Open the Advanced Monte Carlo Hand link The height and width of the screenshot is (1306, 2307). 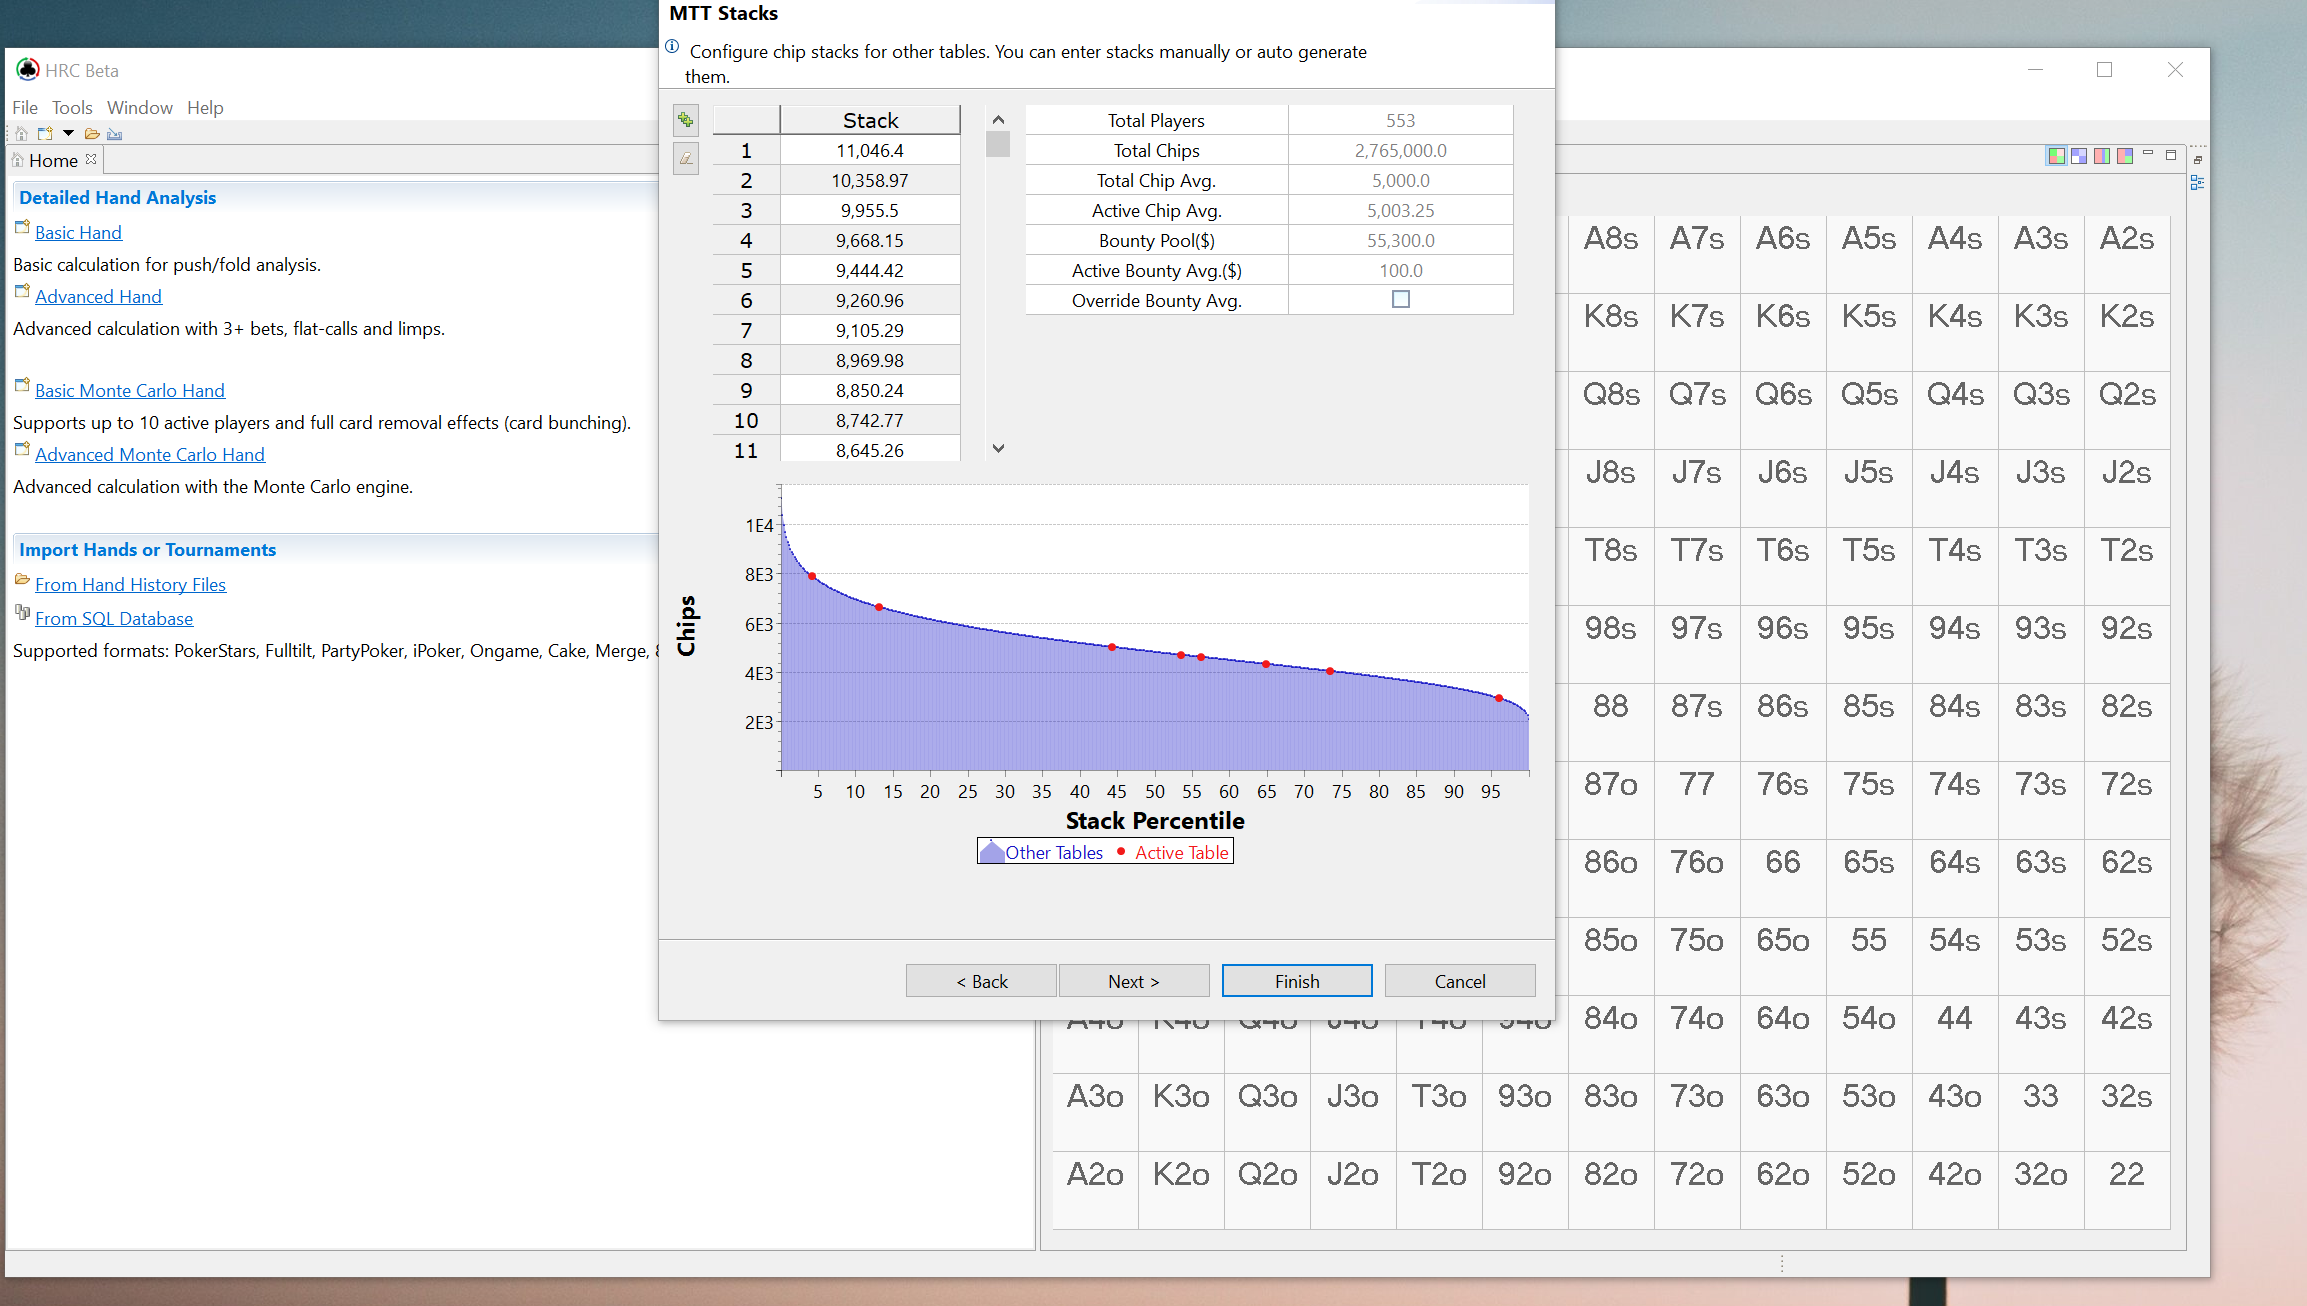(150, 454)
